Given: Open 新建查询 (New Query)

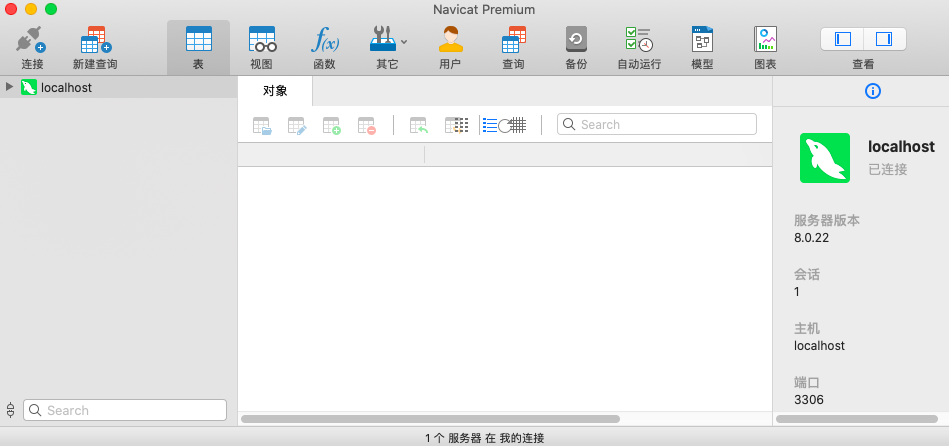Looking at the screenshot, I should (95, 47).
